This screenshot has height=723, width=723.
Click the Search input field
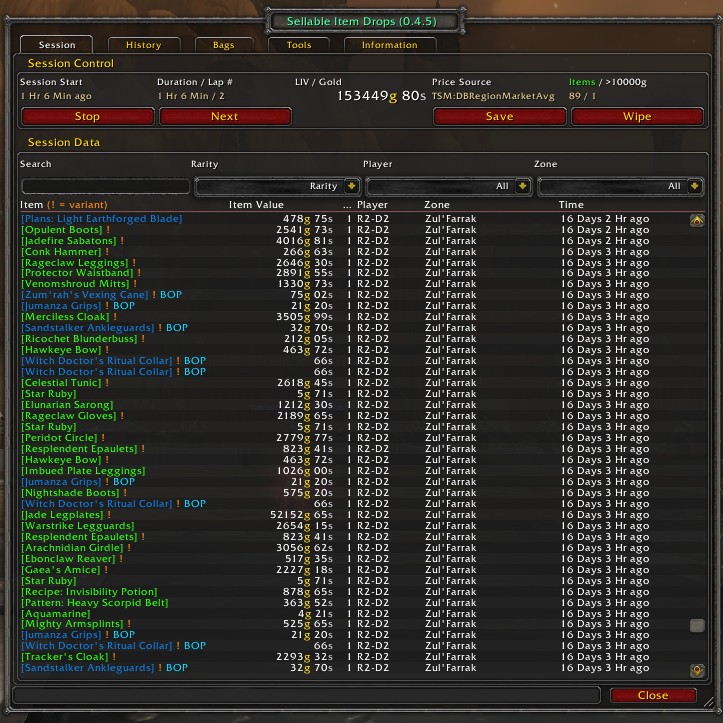click(x=106, y=186)
